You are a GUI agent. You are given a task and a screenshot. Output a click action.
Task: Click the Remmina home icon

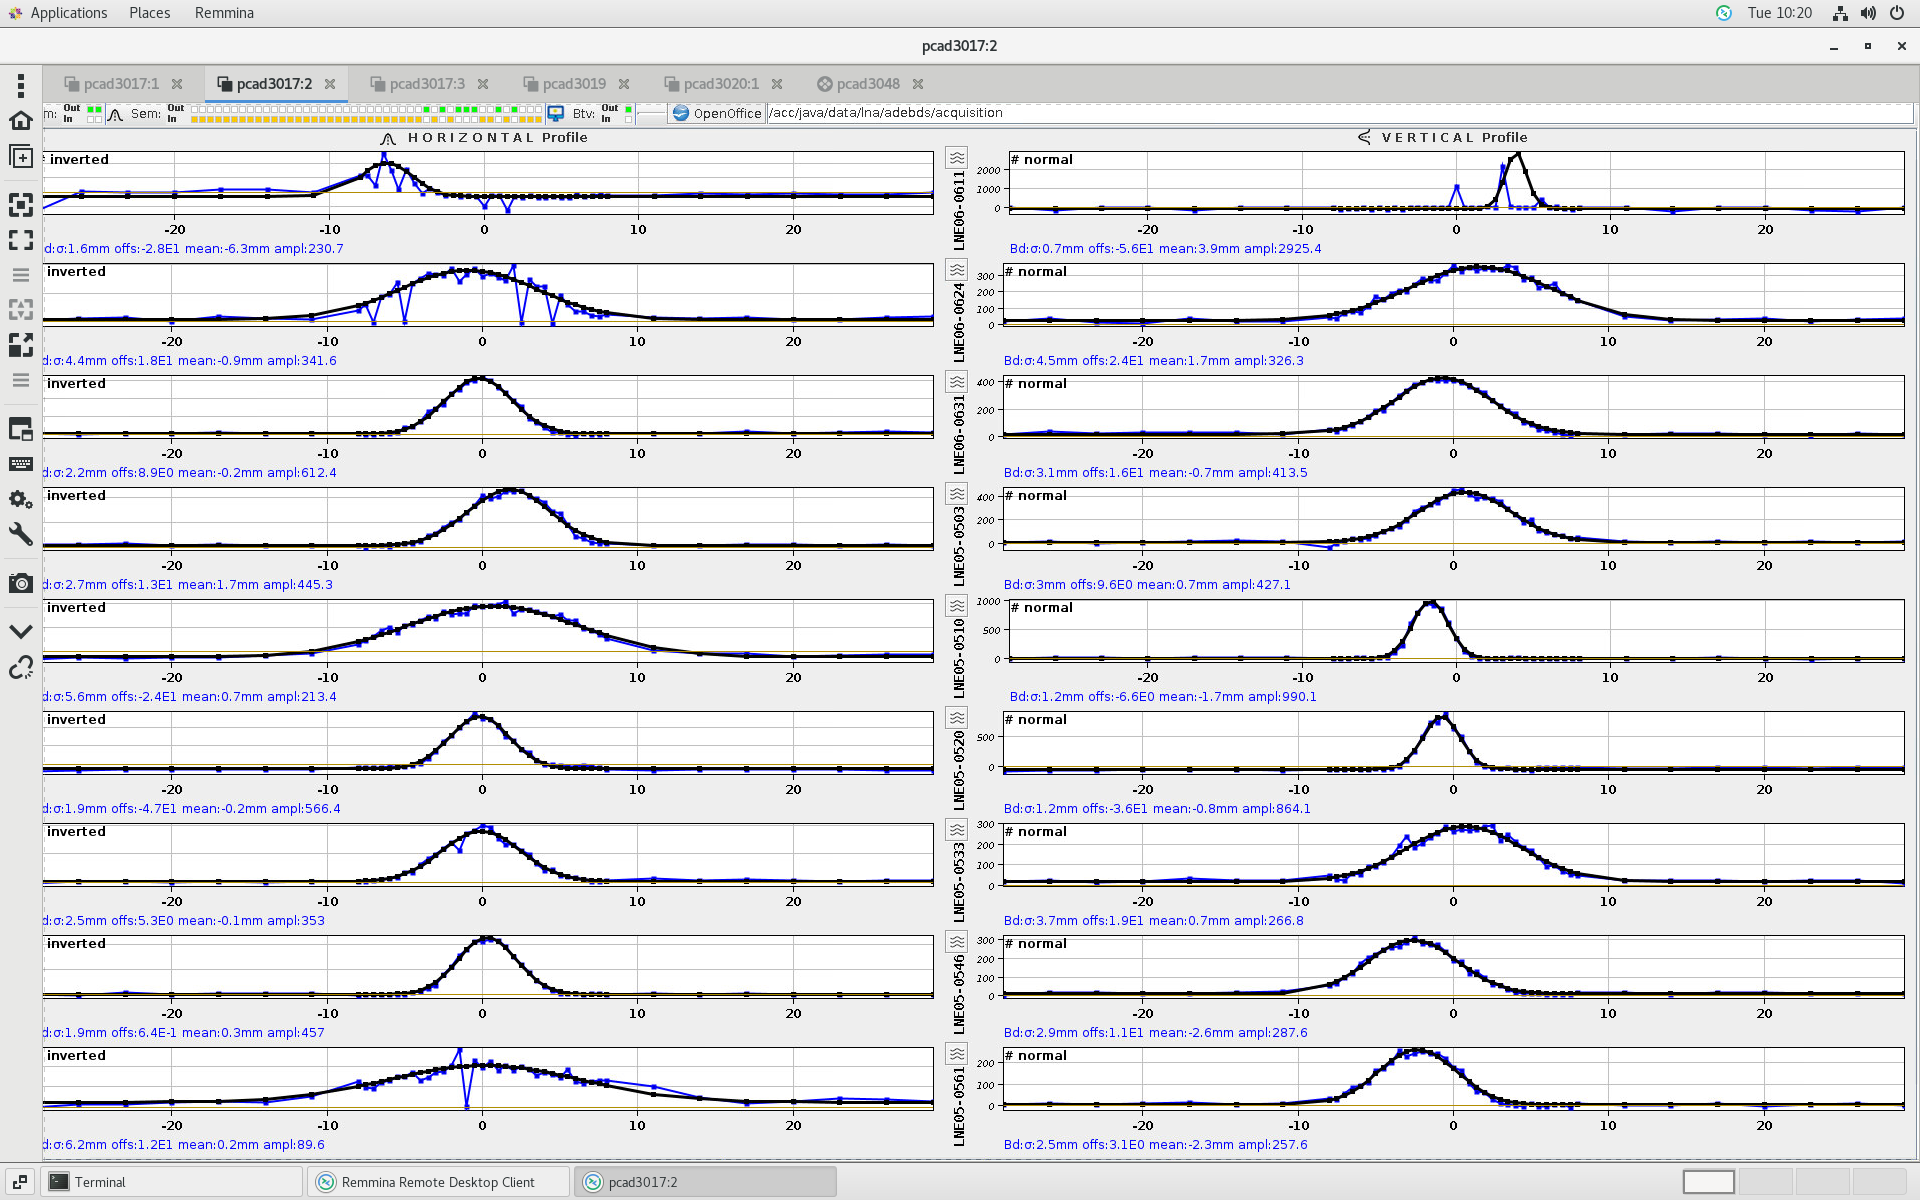click(x=20, y=121)
